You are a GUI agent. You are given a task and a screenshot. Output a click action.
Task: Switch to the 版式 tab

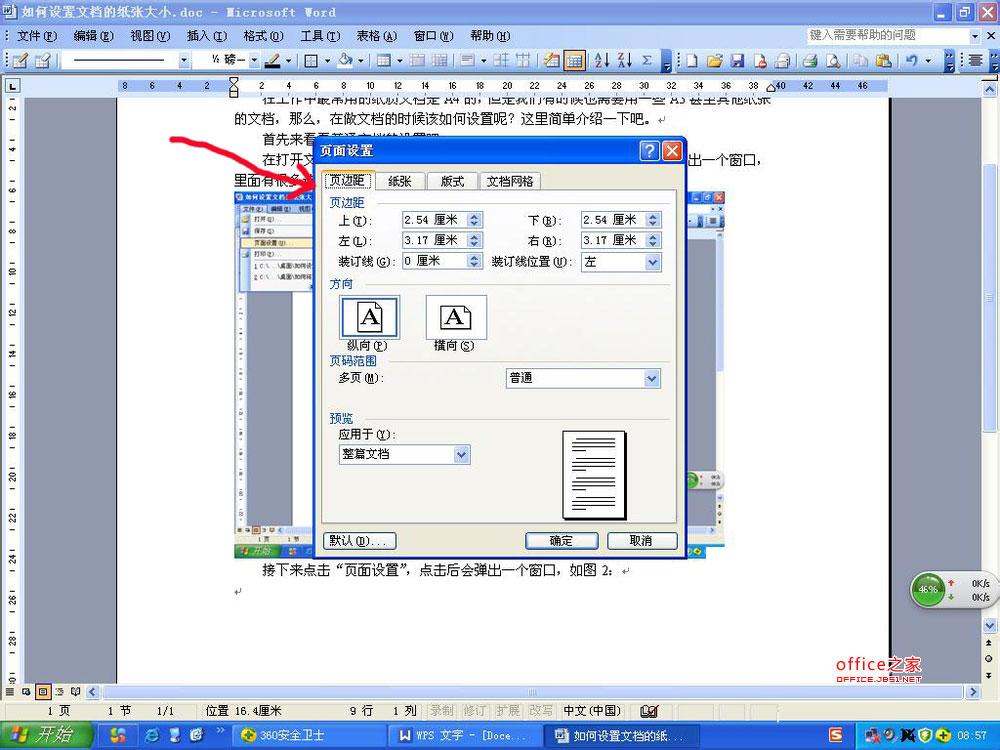[x=452, y=181]
